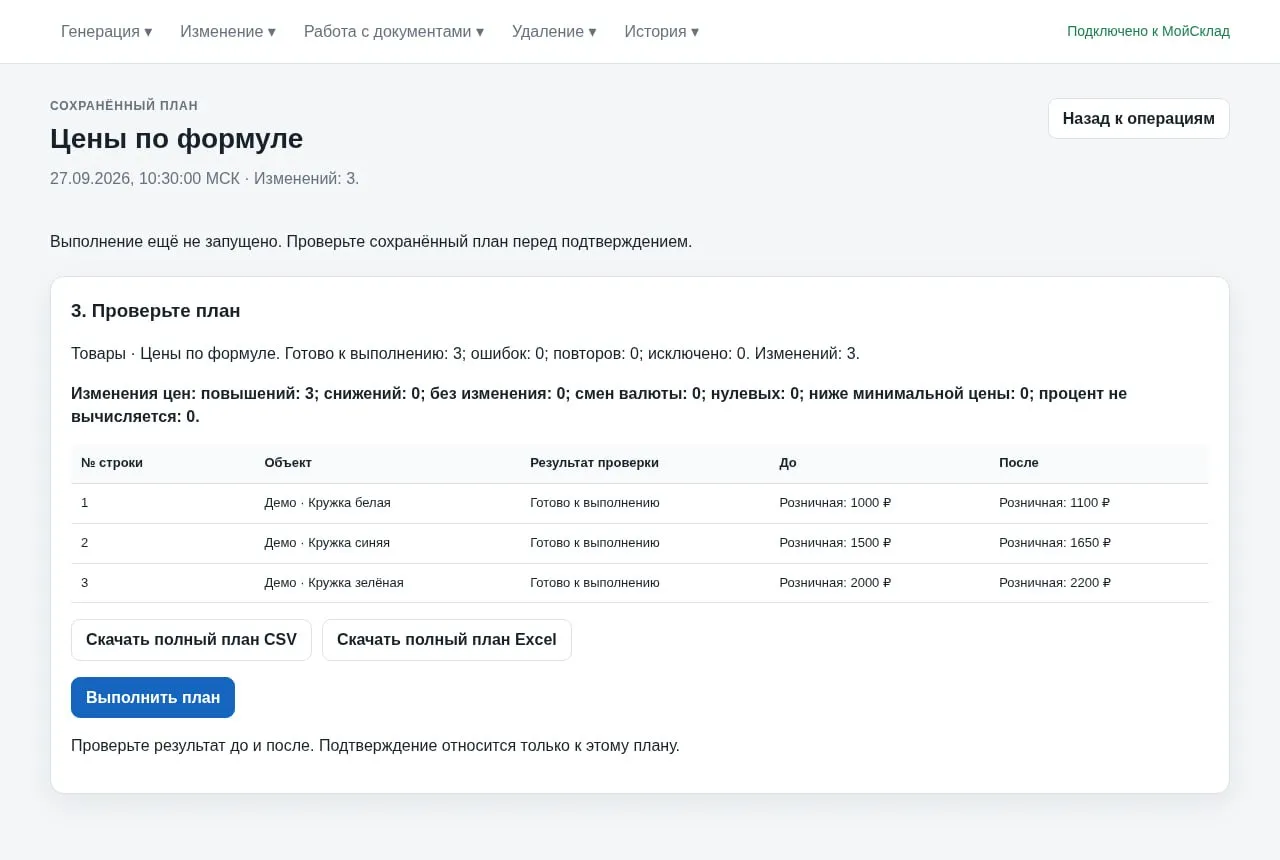Click the Сохранённый план label
This screenshot has height=860, width=1280.
124,106
